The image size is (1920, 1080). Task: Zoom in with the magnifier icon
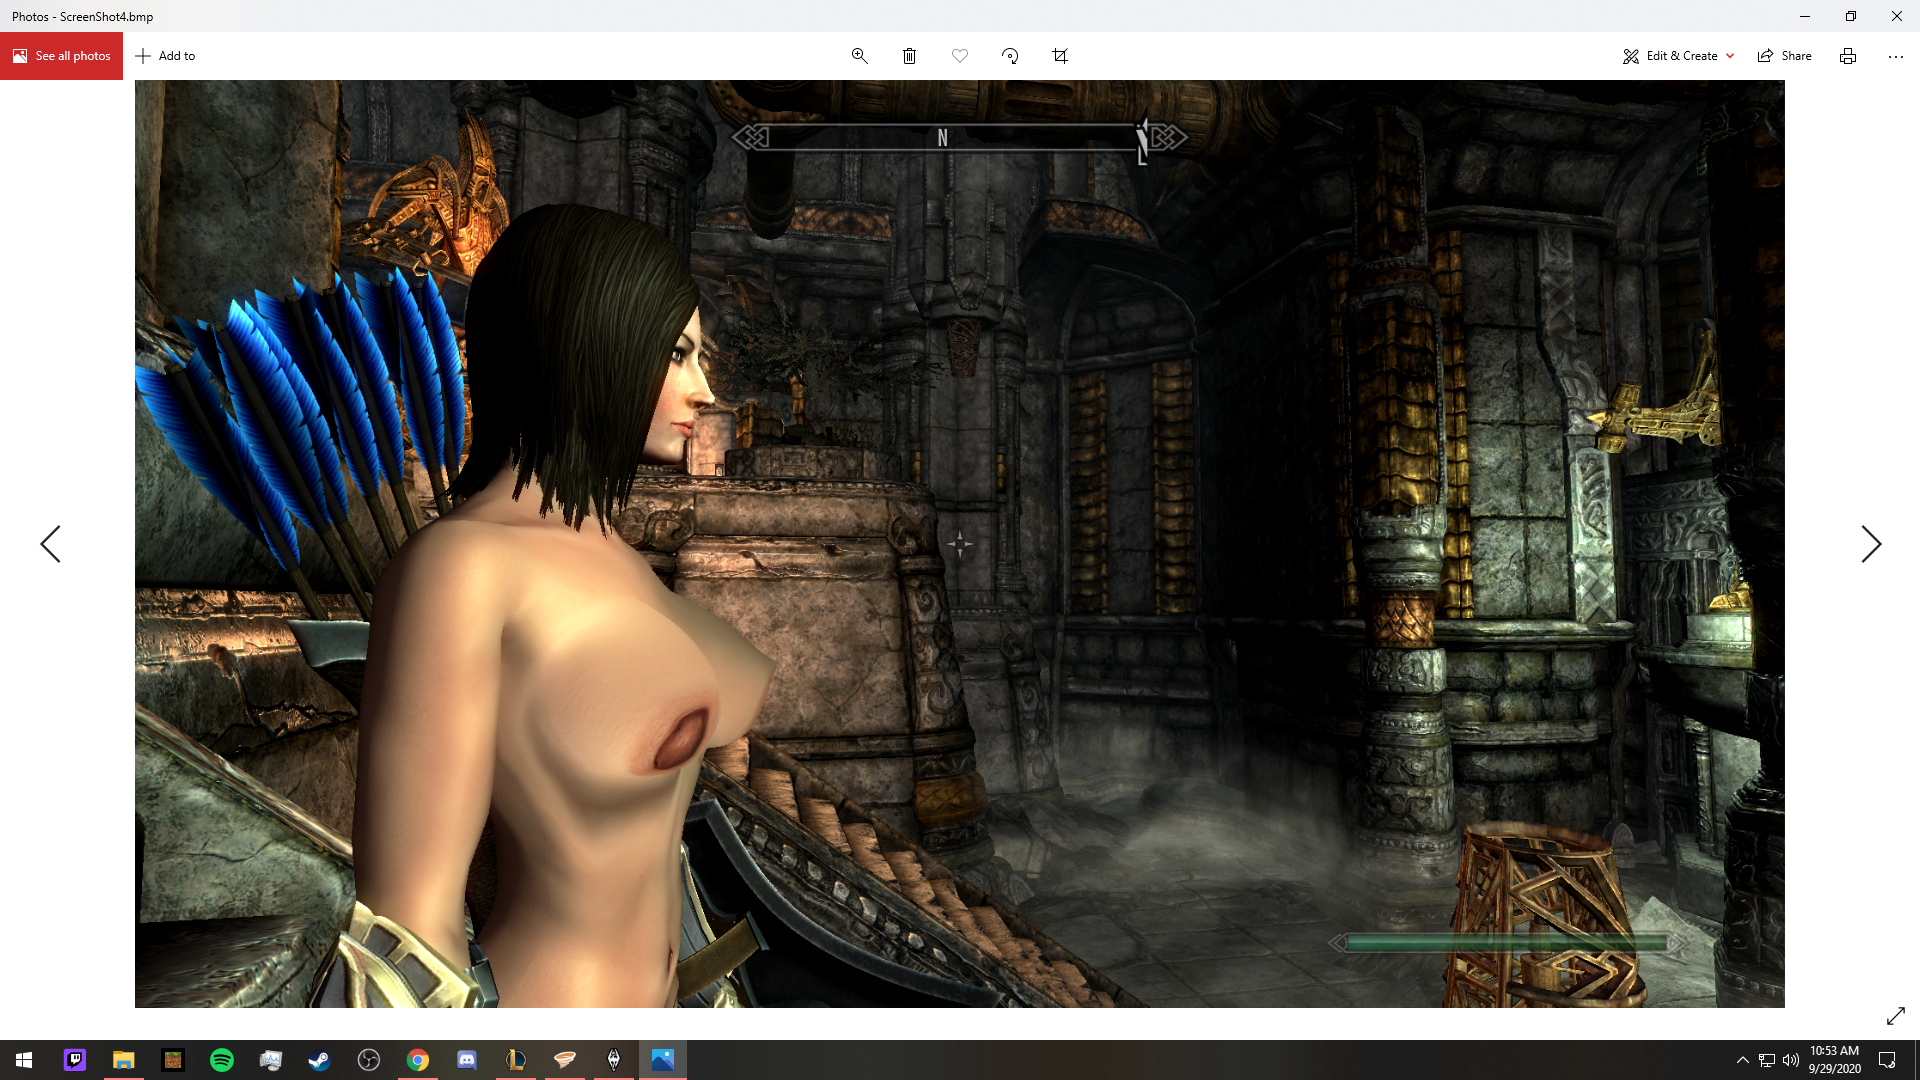click(x=859, y=56)
